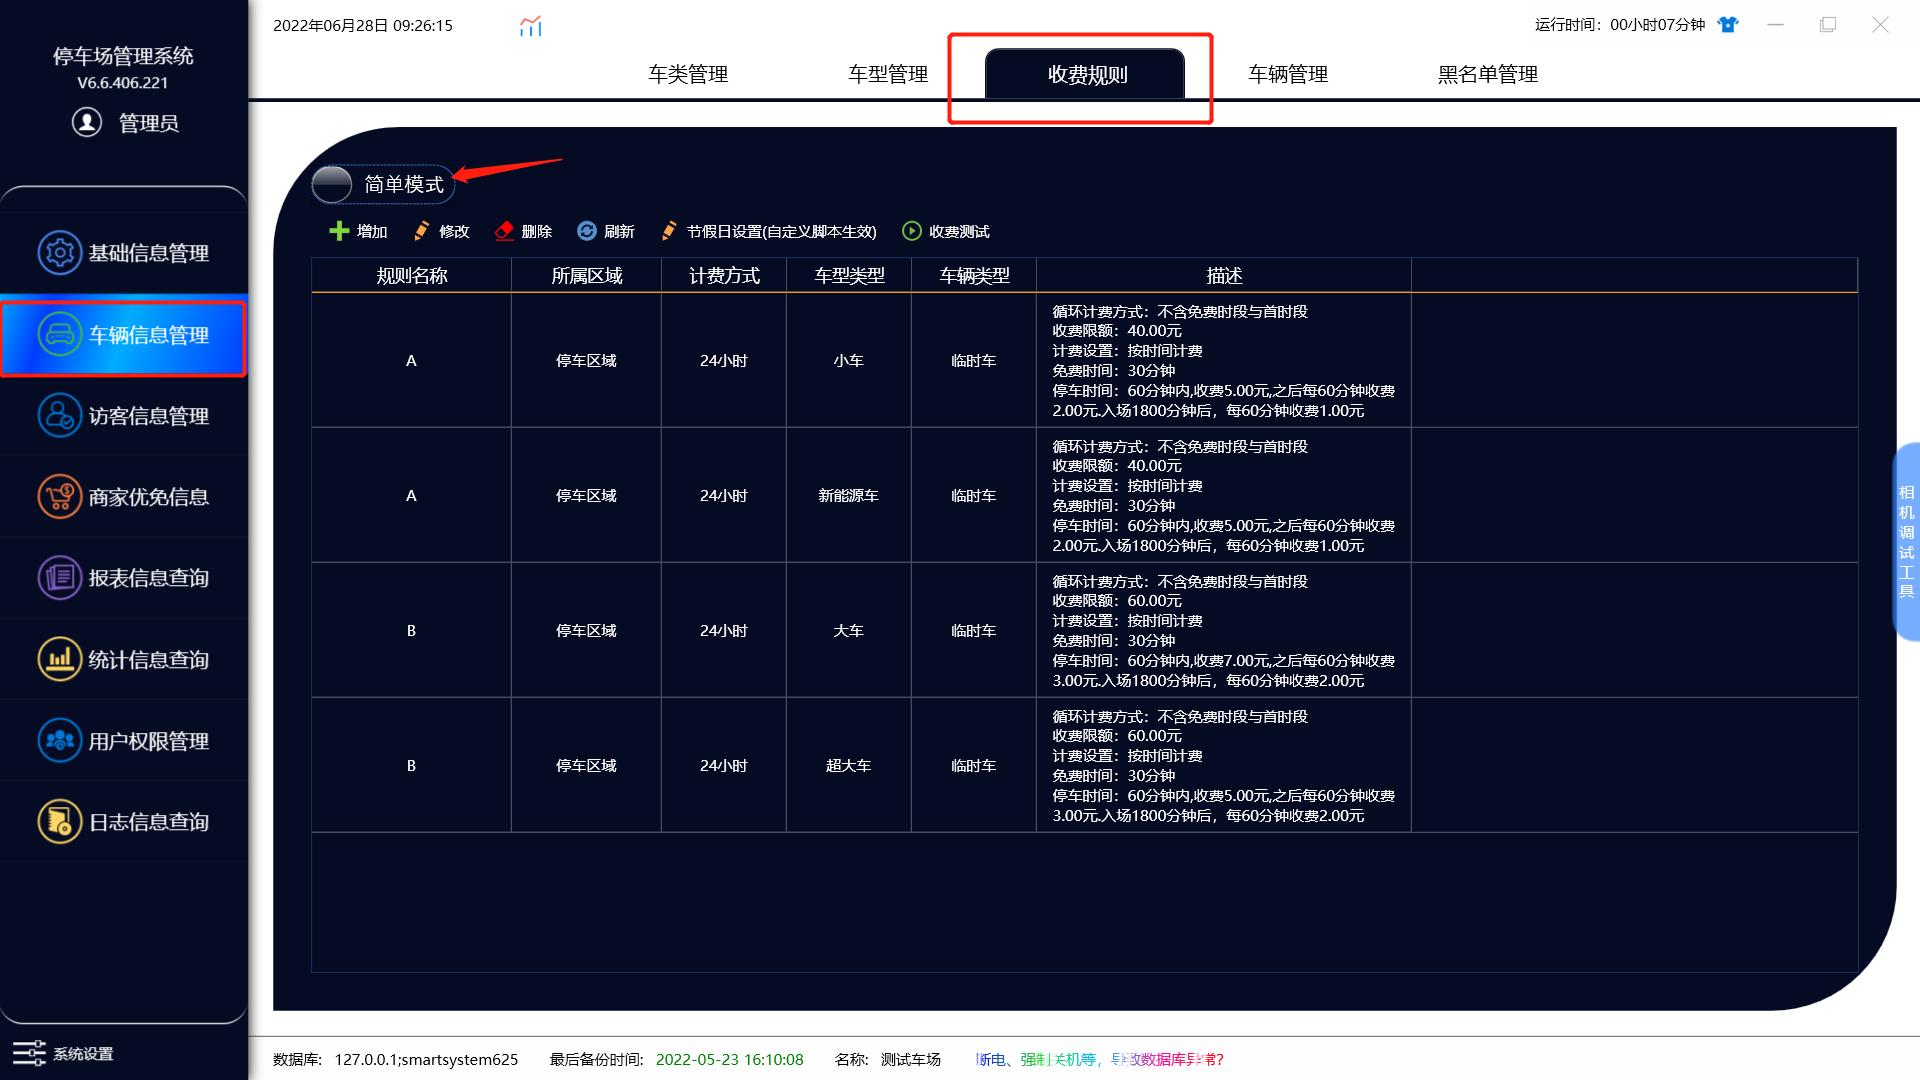Select the rule row with 新能源车
1920x1080 pixels.
pos(1084,496)
